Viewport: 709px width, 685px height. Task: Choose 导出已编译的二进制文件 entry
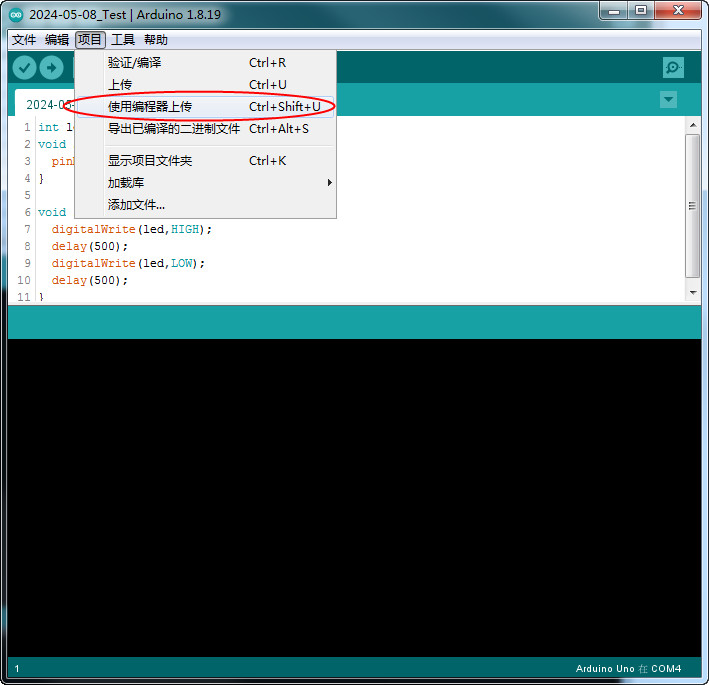[206, 129]
